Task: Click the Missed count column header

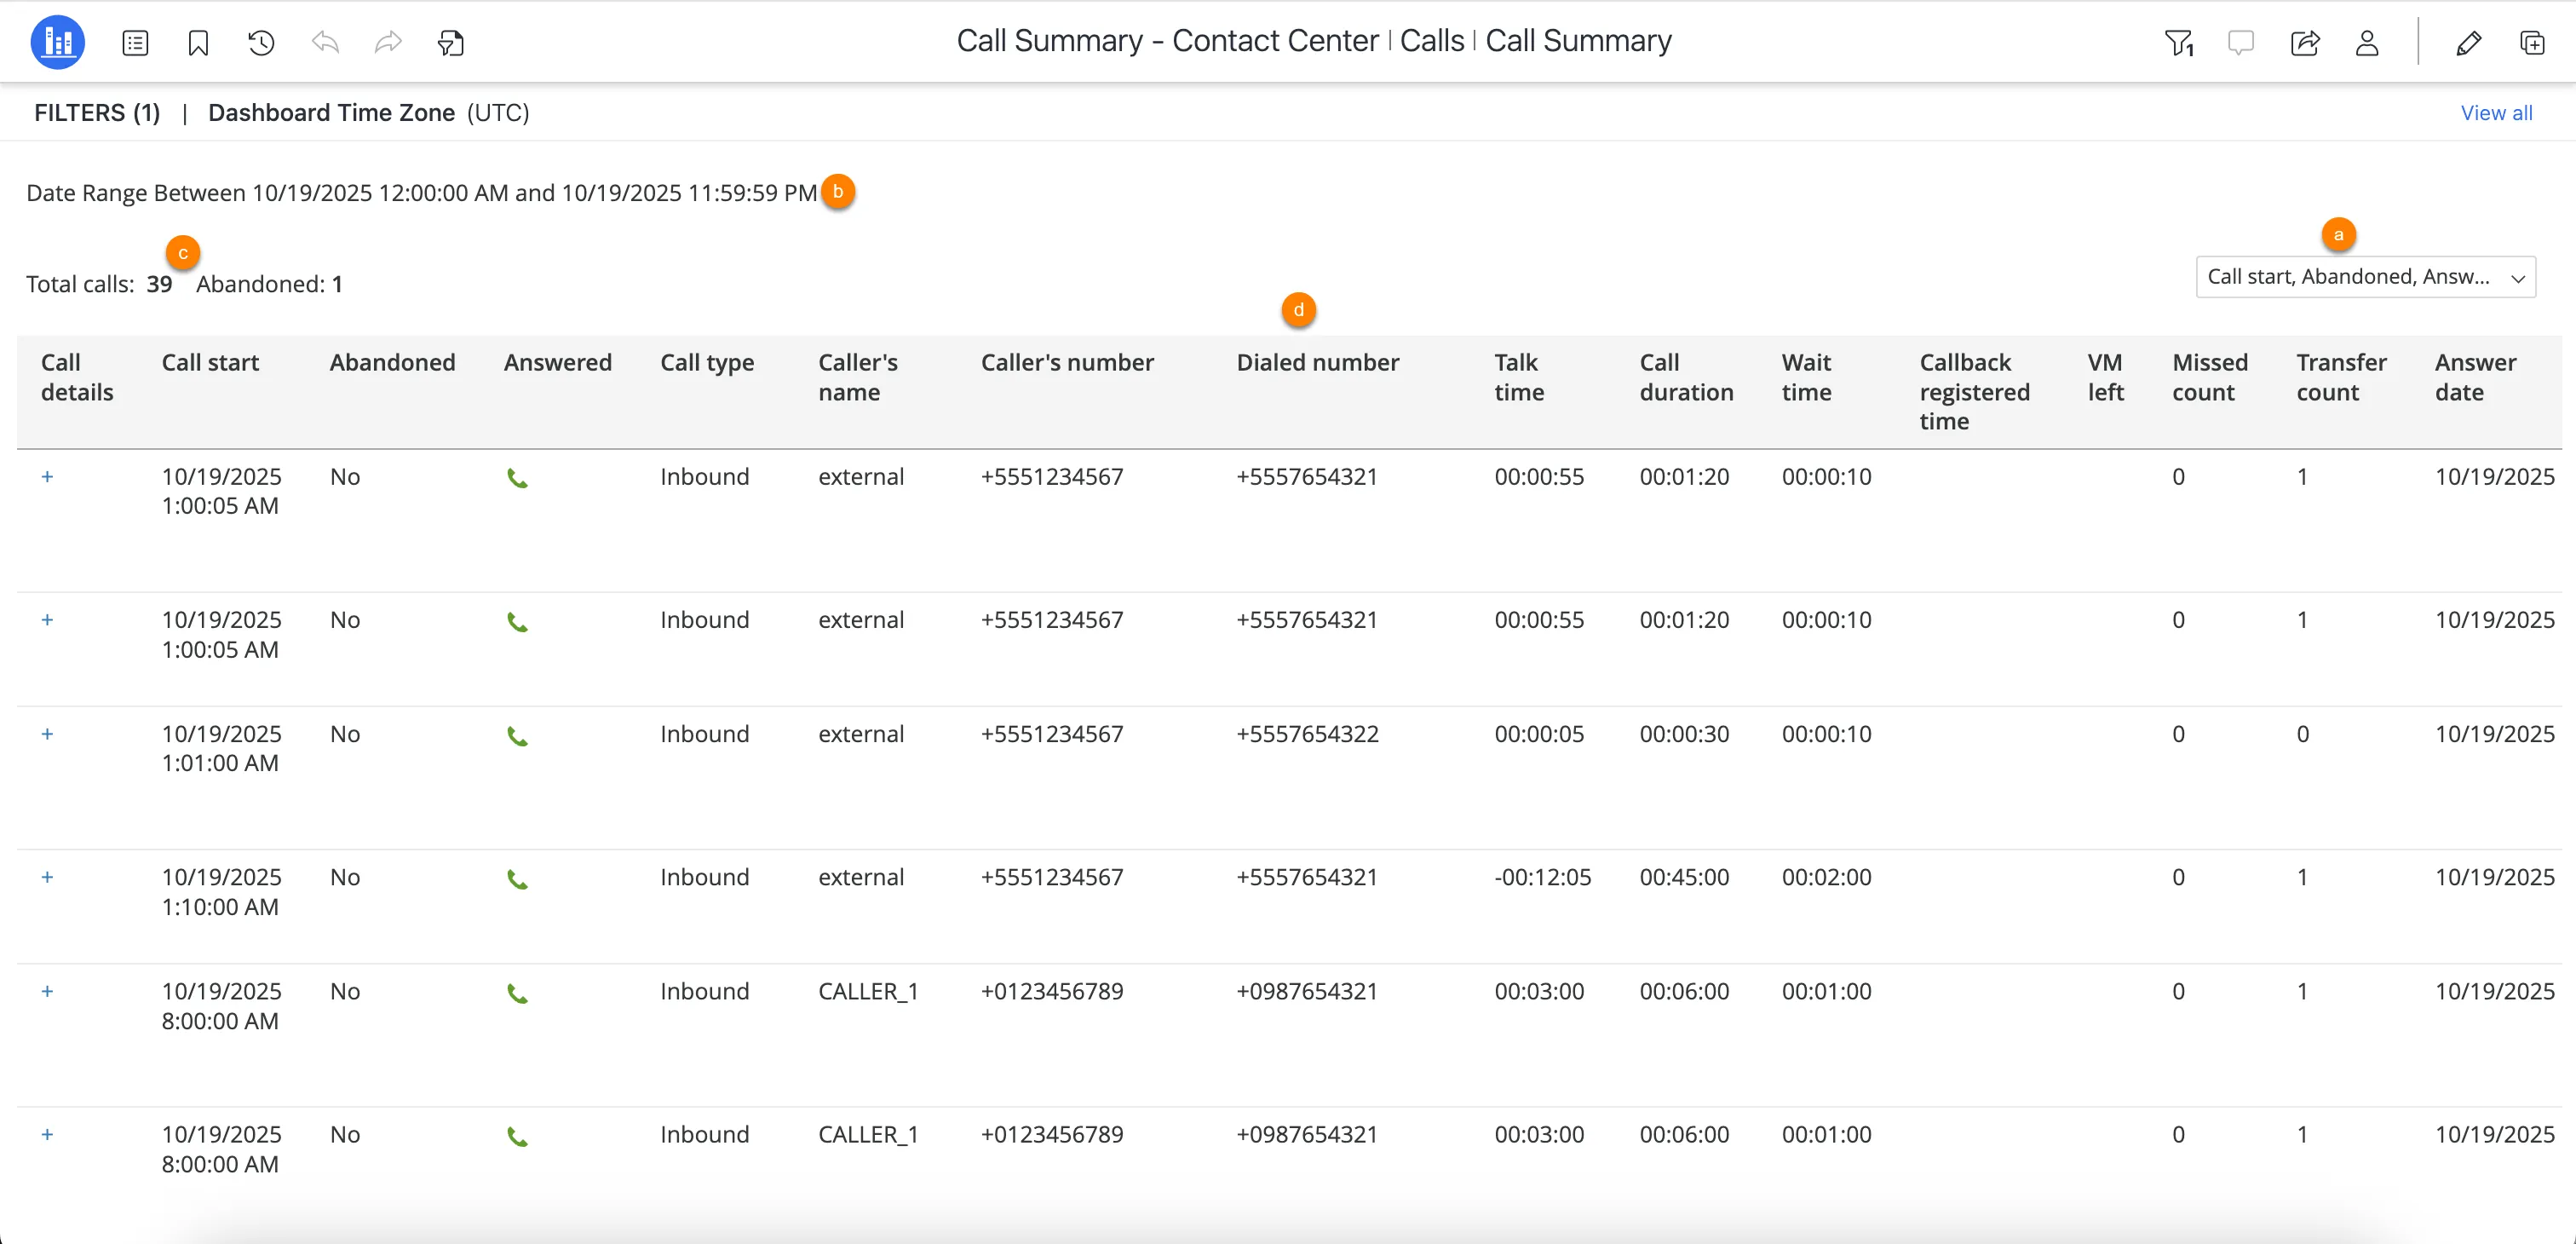Action: click(x=2209, y=377)
